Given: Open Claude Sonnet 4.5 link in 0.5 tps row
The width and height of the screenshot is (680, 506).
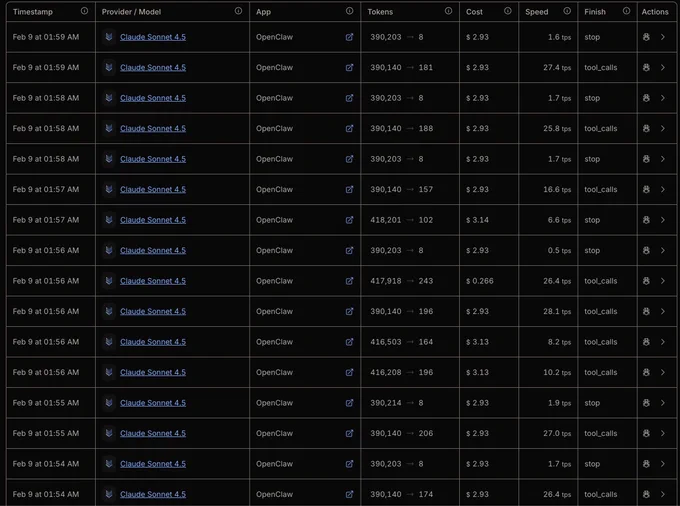Looking at the screenshot, I should tap(153, 251).
